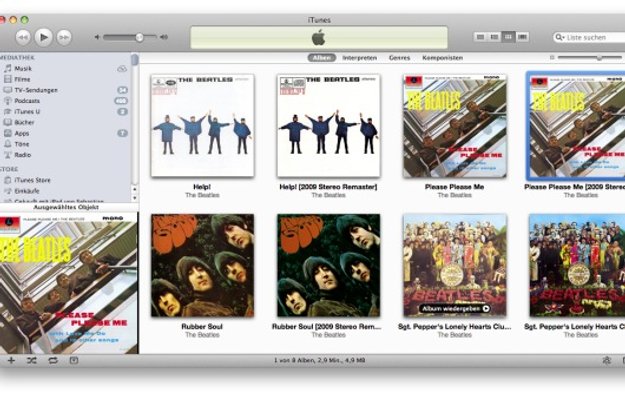Toggle shuffle playback at the bottom left
The height and width of the screenshot is (396, 625).
click(x=31, y=361)
